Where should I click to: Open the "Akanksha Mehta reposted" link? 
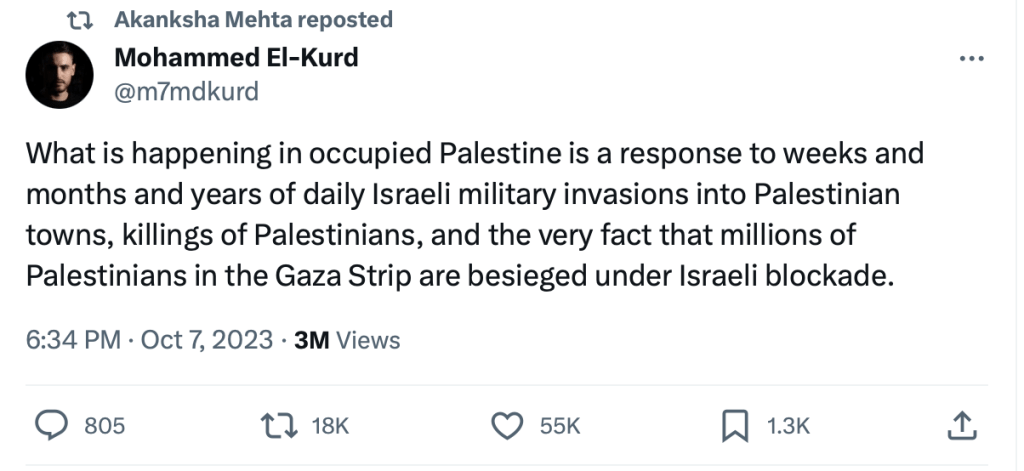click(254, 19)
